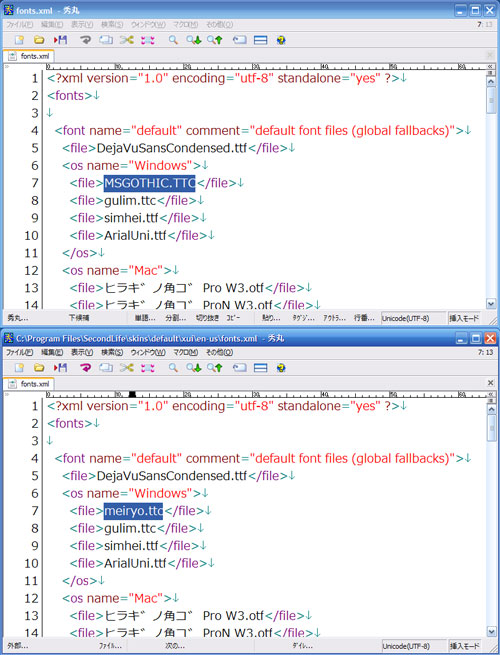Click ﾀﾞｲﾚ... button in lower status bar
The width and height of the screenshot is (500, 655).
pyautogui.click(x=302, y=646)
